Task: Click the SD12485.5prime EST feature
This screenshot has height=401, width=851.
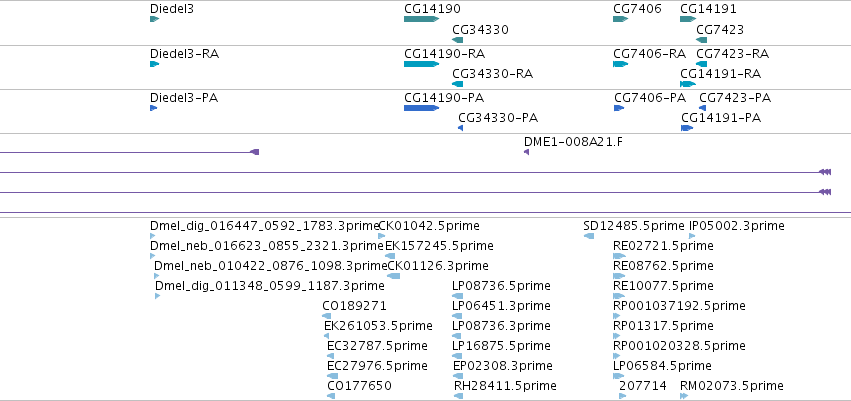Action: (589, 236)
